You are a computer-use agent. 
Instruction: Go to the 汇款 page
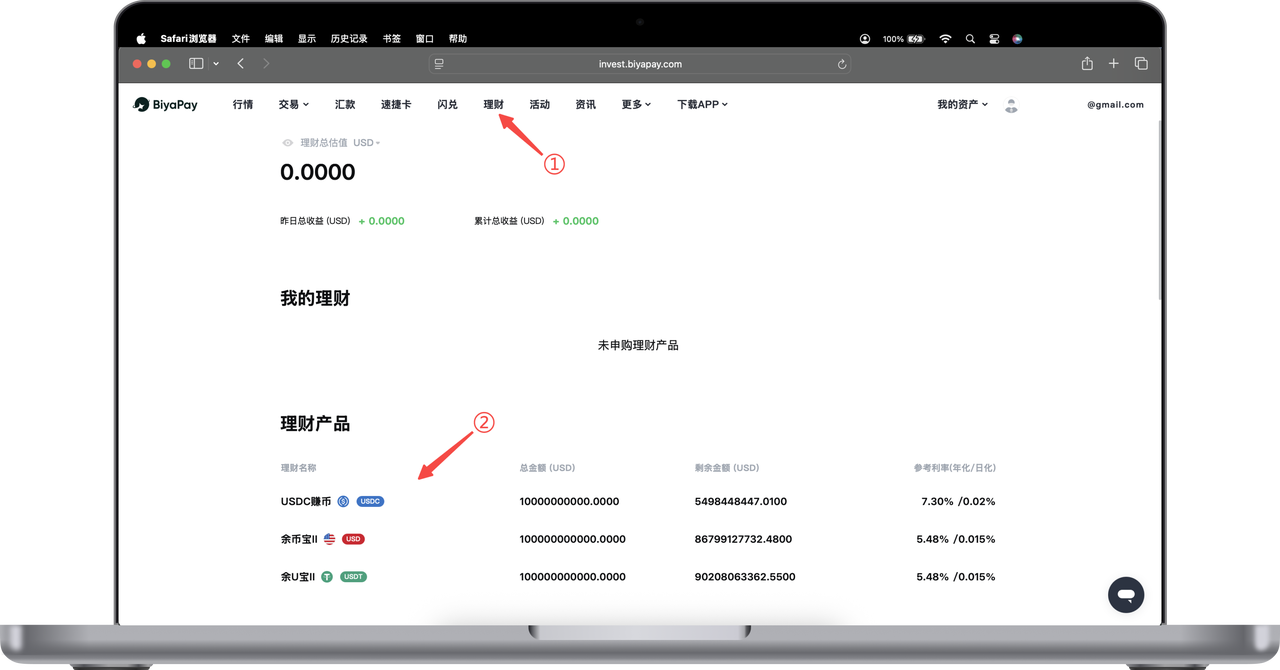(x=345, y=105)
